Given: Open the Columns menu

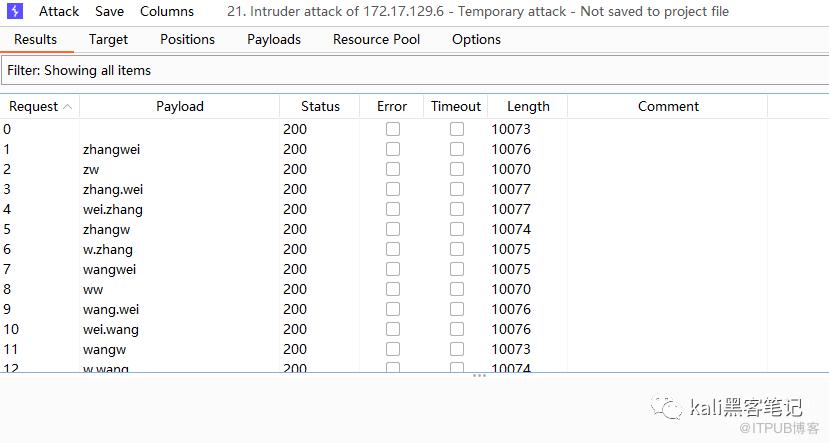Looking at the screenshot, I should click(x=167, y=12).
